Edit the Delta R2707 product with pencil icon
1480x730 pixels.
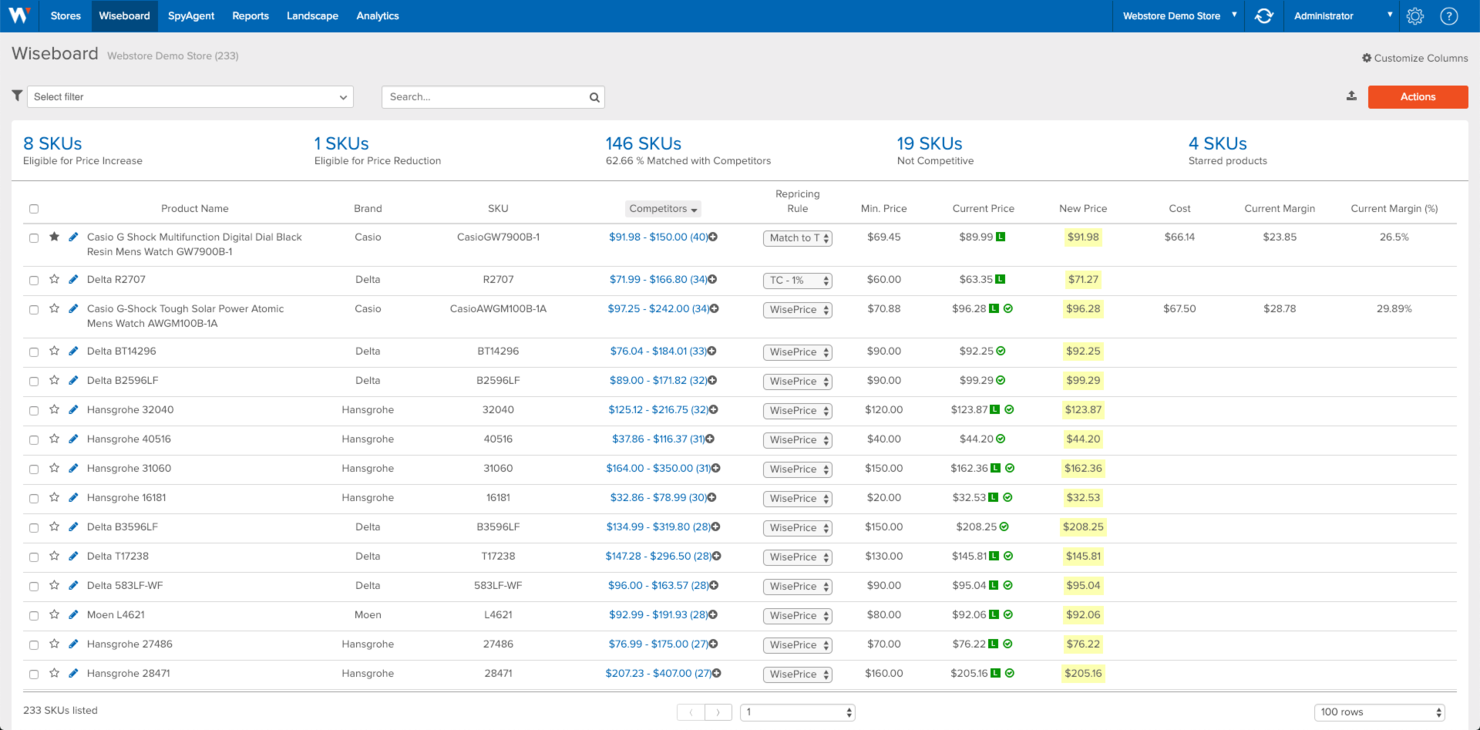[x=71, y=279]
